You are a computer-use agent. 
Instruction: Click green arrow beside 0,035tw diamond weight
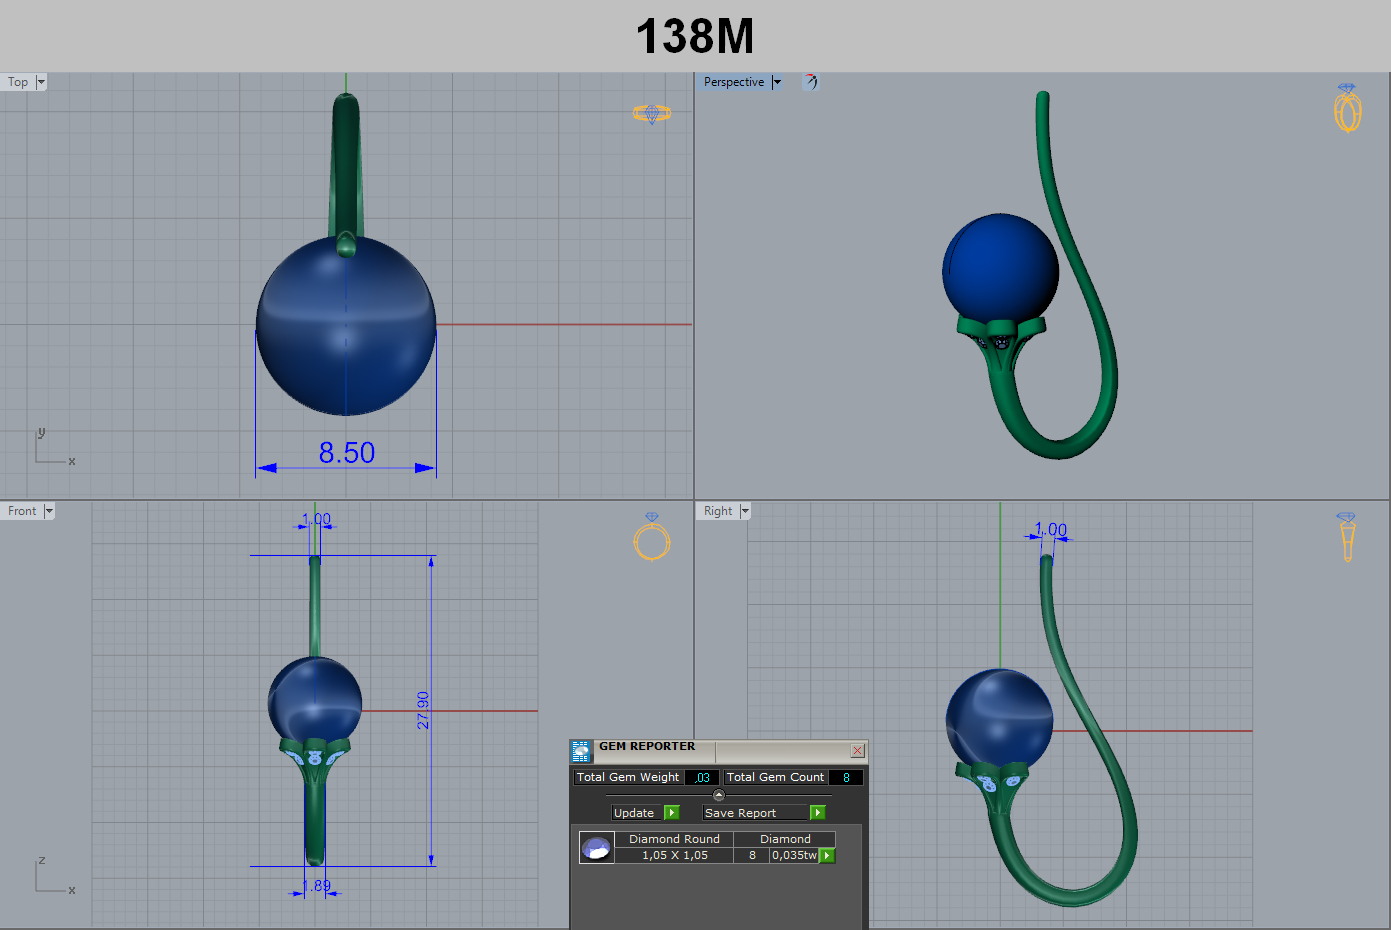[x=827, y=855]
